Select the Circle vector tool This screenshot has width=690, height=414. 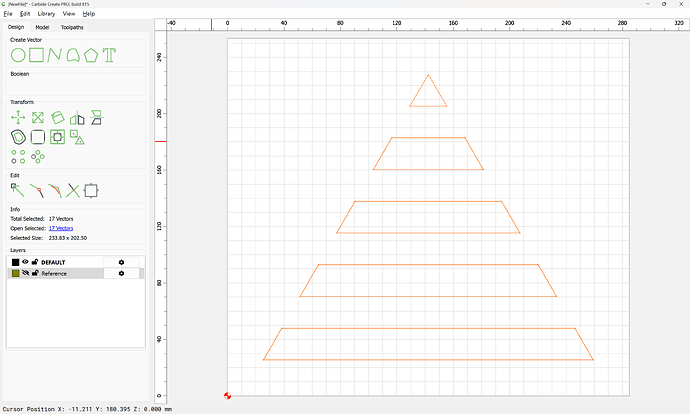click(18, 55)
